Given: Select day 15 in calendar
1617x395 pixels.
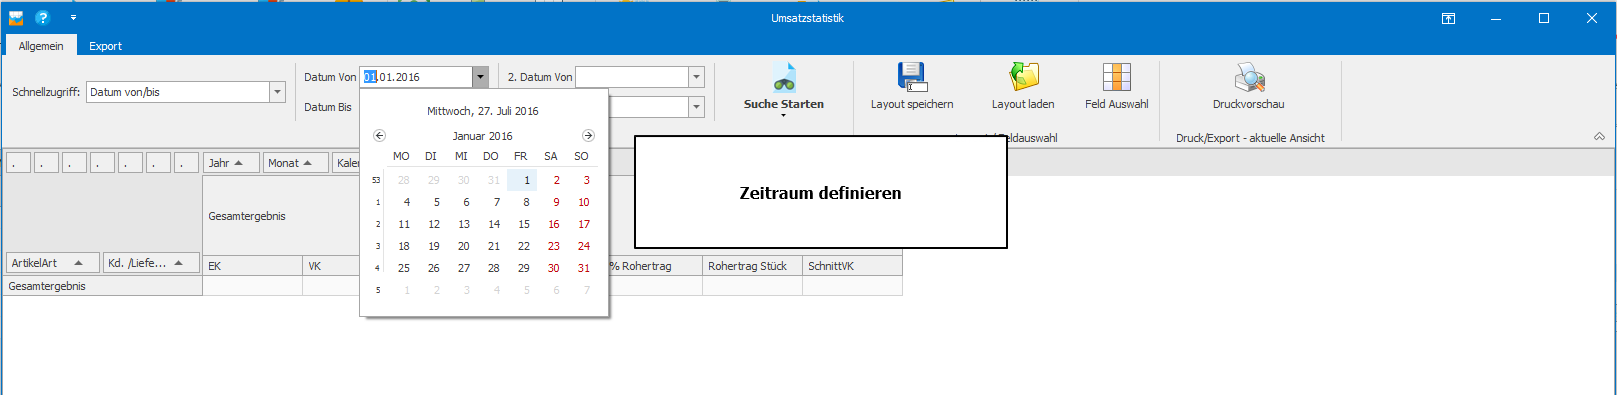Looking at the screenshot, I should coord(523,224).
